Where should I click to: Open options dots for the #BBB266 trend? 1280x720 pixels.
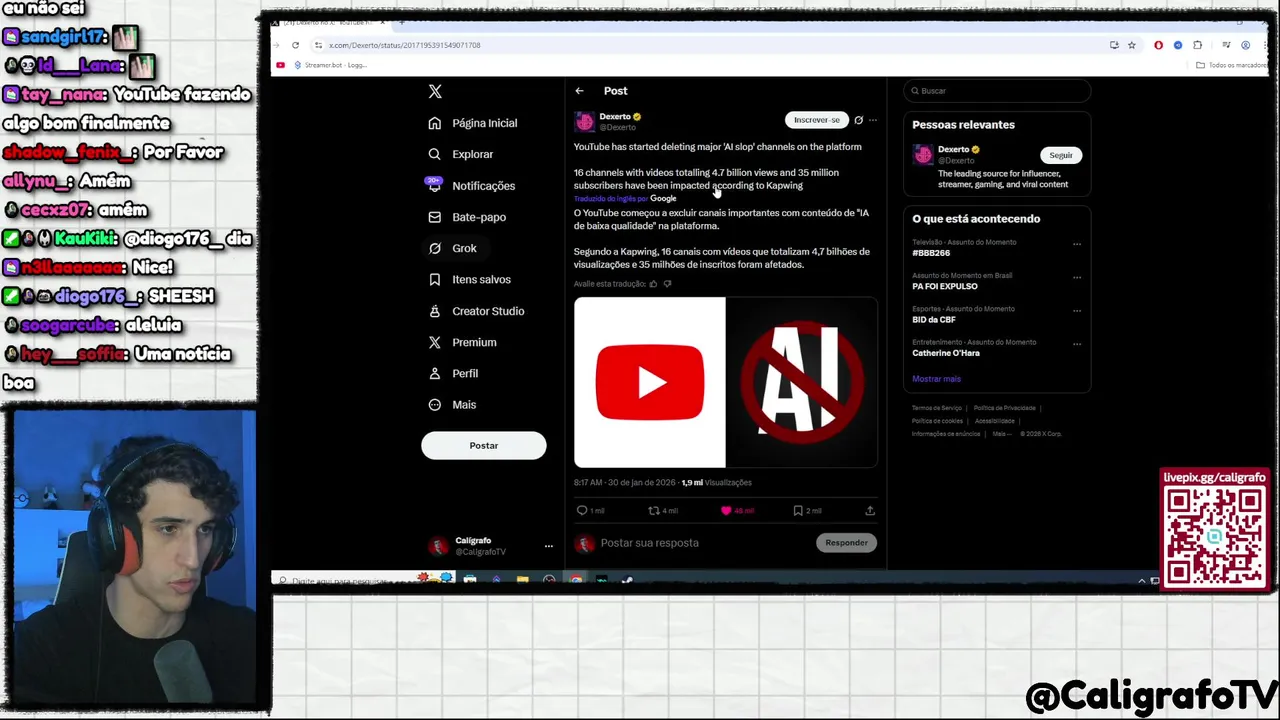(1077, 244)
